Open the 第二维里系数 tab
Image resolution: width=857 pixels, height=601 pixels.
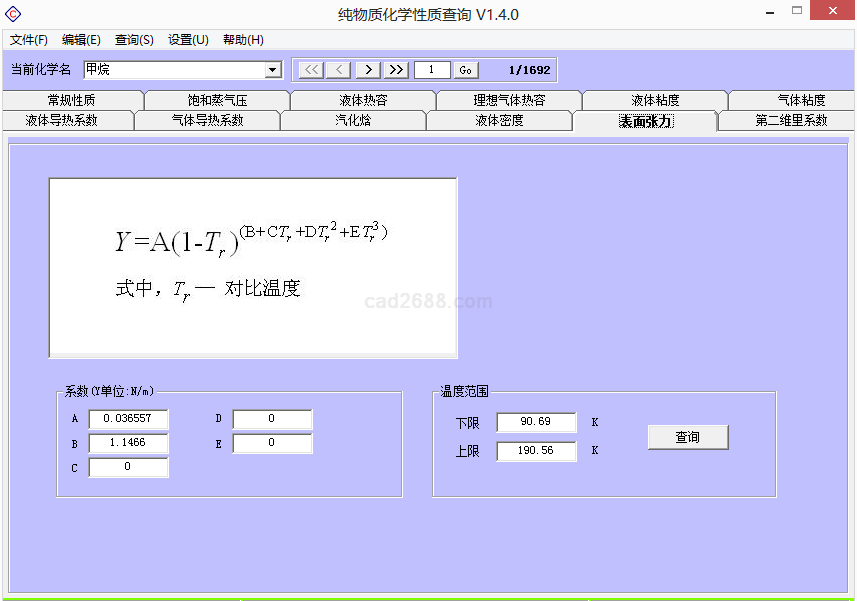[791, 121]
